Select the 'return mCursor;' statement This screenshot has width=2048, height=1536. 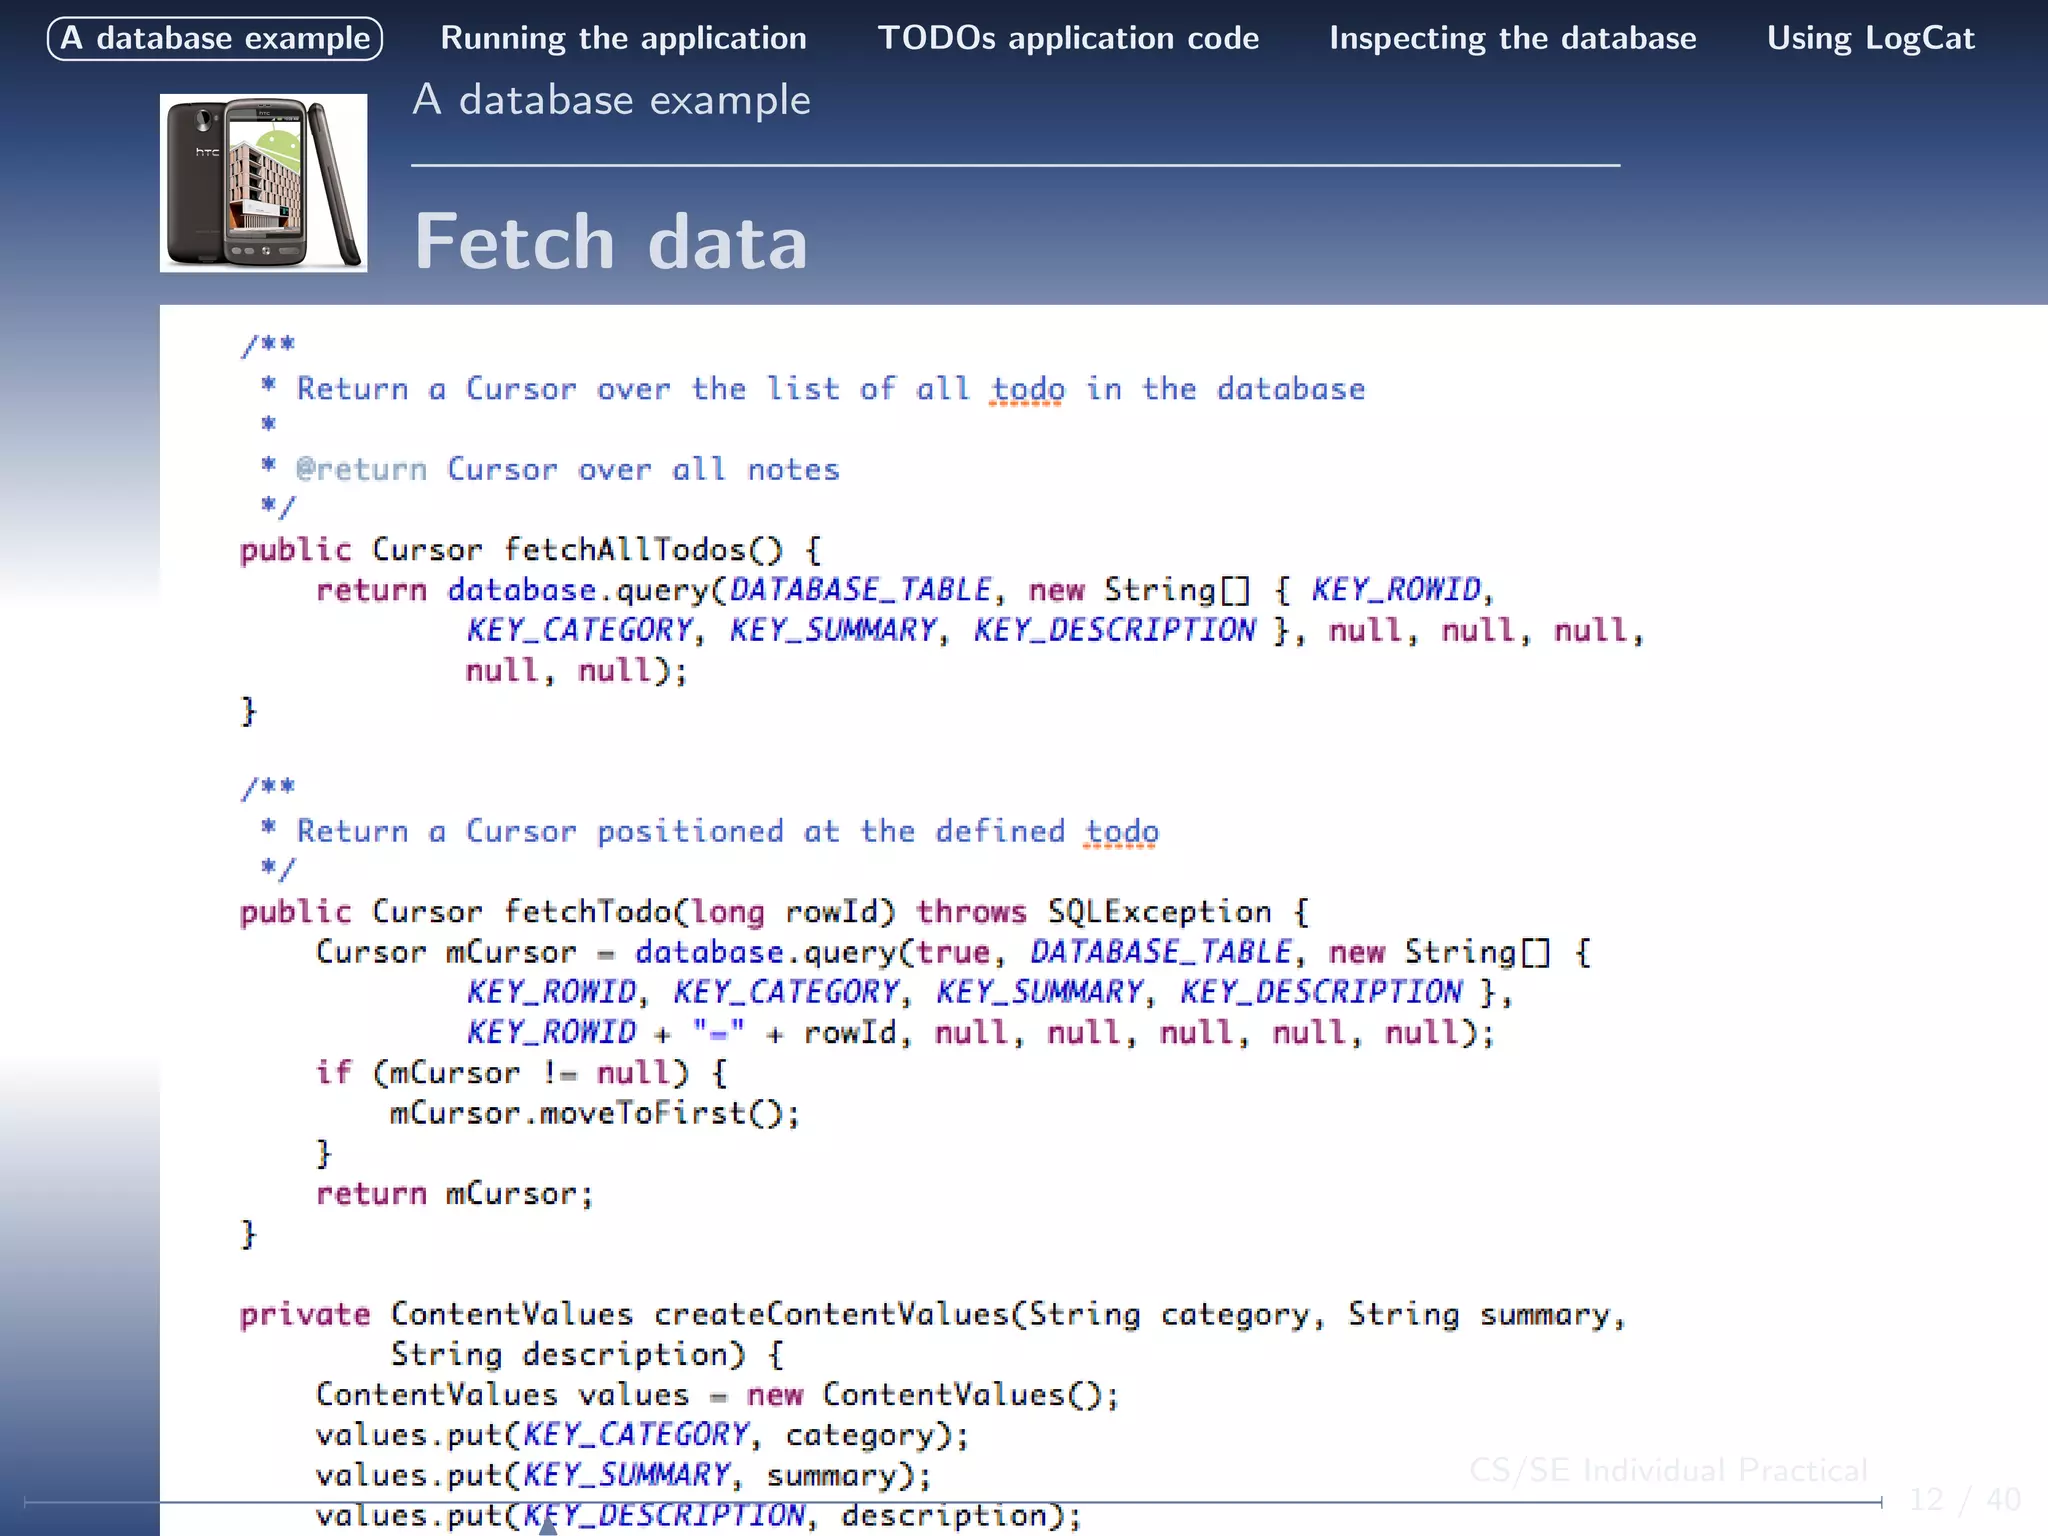coord(455,1194)
